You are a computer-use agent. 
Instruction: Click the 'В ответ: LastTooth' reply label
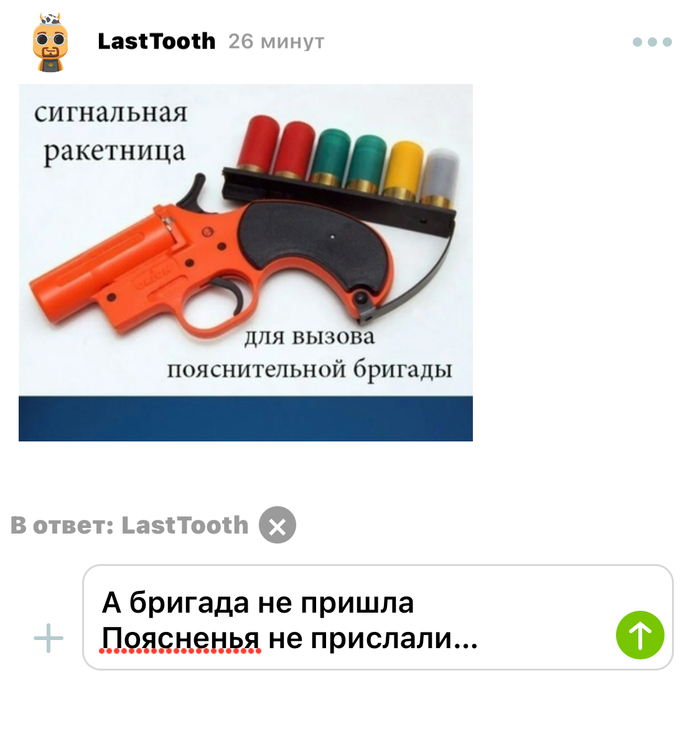click(129, 525)
